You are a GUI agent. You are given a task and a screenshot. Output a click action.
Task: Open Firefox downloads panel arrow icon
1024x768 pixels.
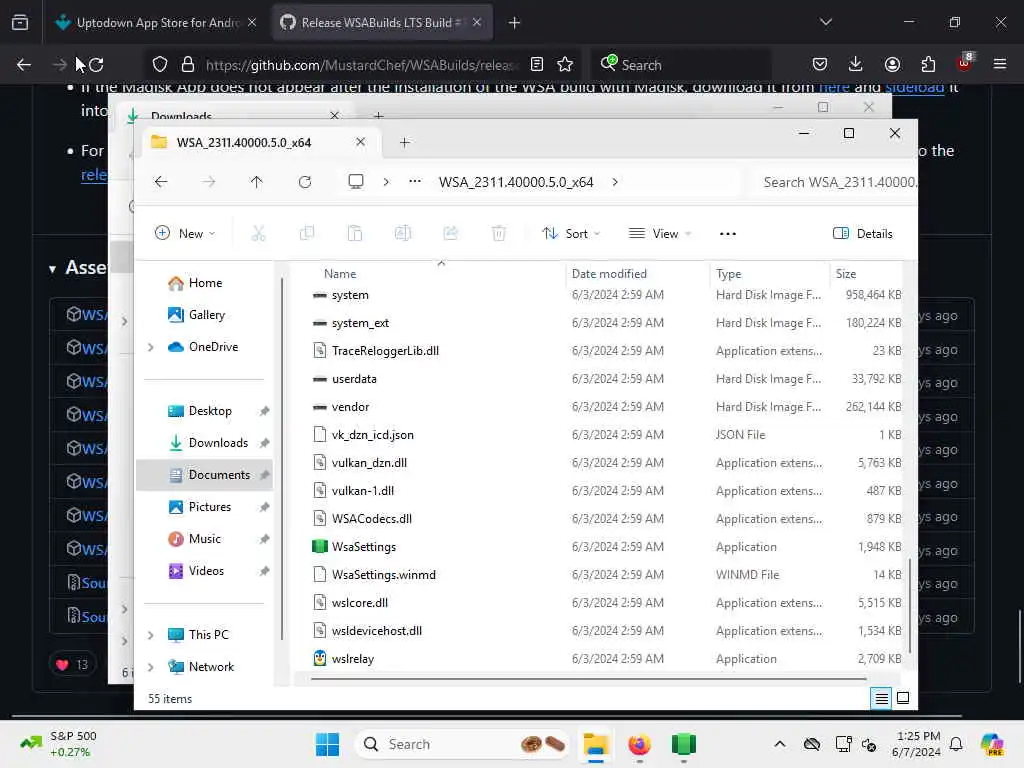(855, 64)
